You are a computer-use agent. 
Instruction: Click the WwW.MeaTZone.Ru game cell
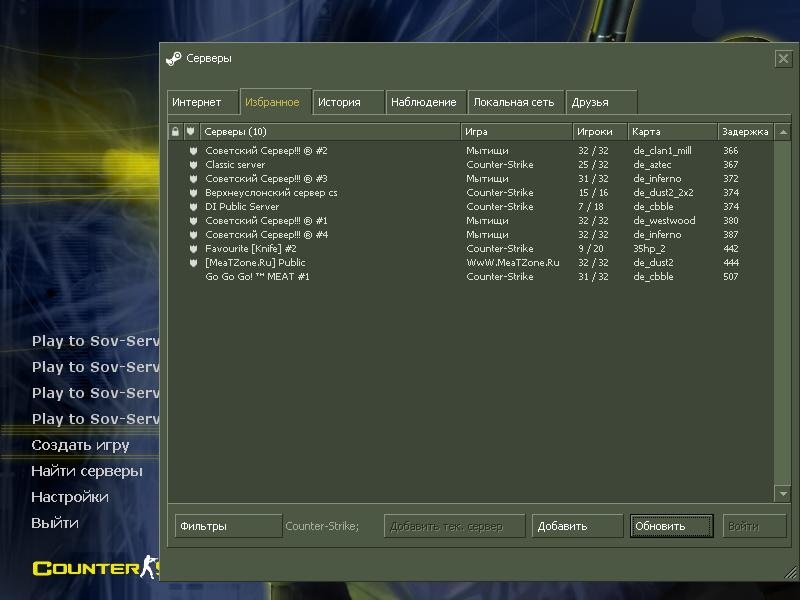pyautogui.click(x=513, y=263)
